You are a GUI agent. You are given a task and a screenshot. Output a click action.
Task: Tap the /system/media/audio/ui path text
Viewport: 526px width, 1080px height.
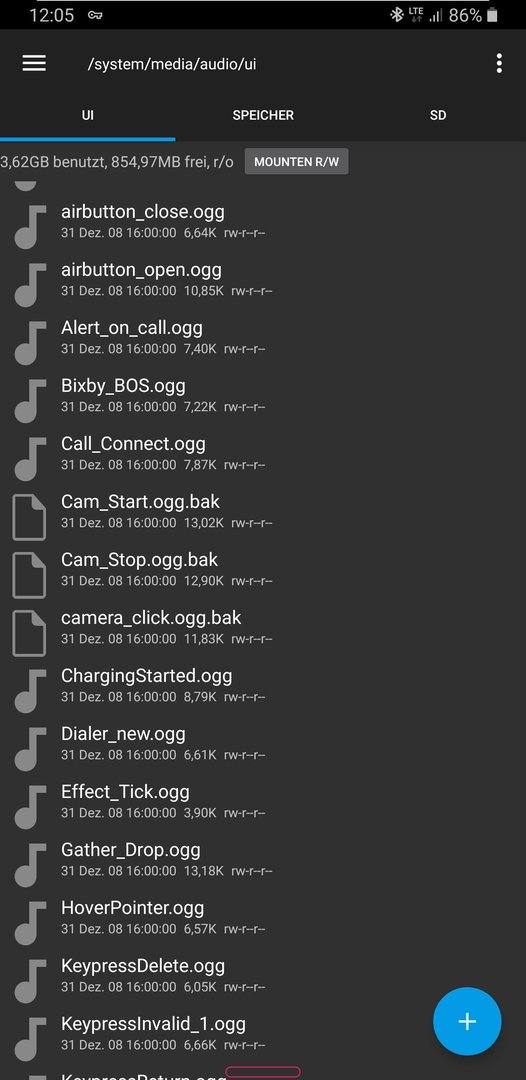point(172,64)
